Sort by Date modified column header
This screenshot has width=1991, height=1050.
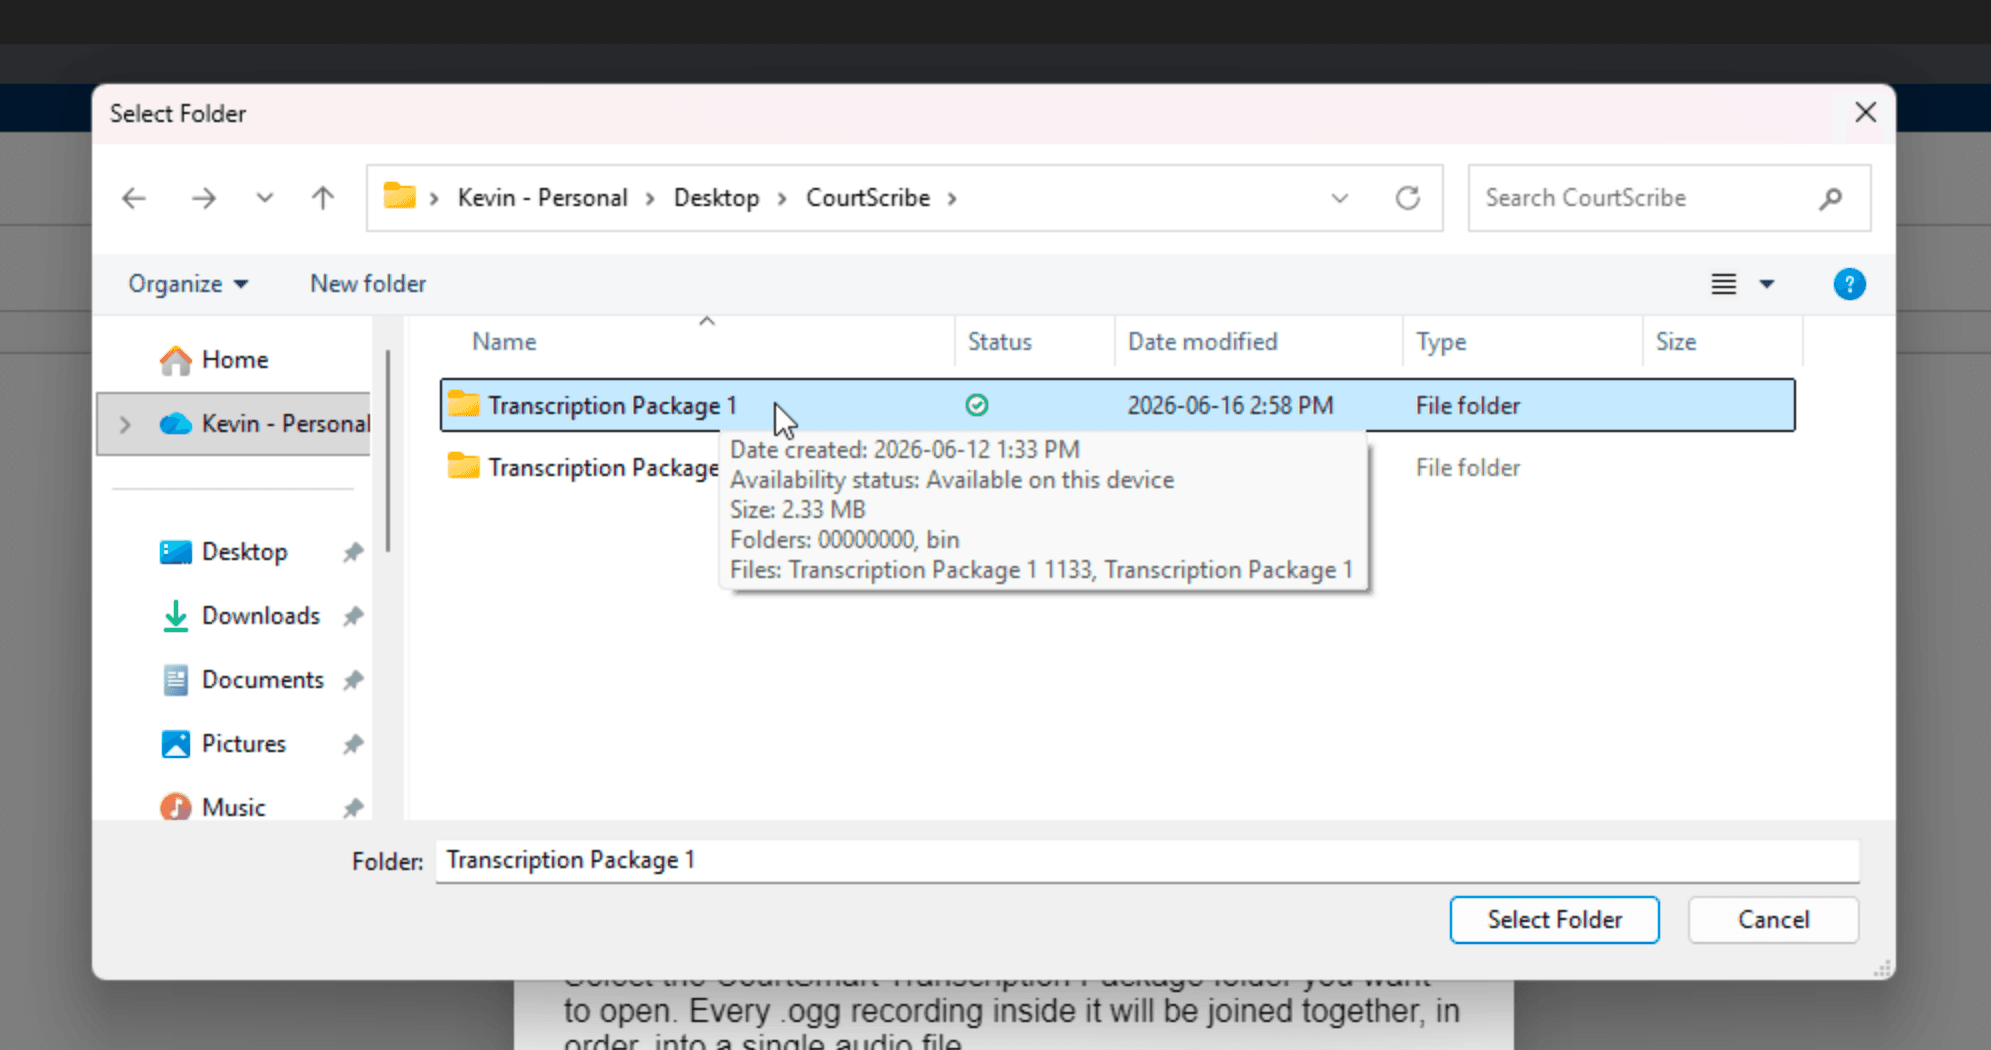click(x=1203, y=342)
